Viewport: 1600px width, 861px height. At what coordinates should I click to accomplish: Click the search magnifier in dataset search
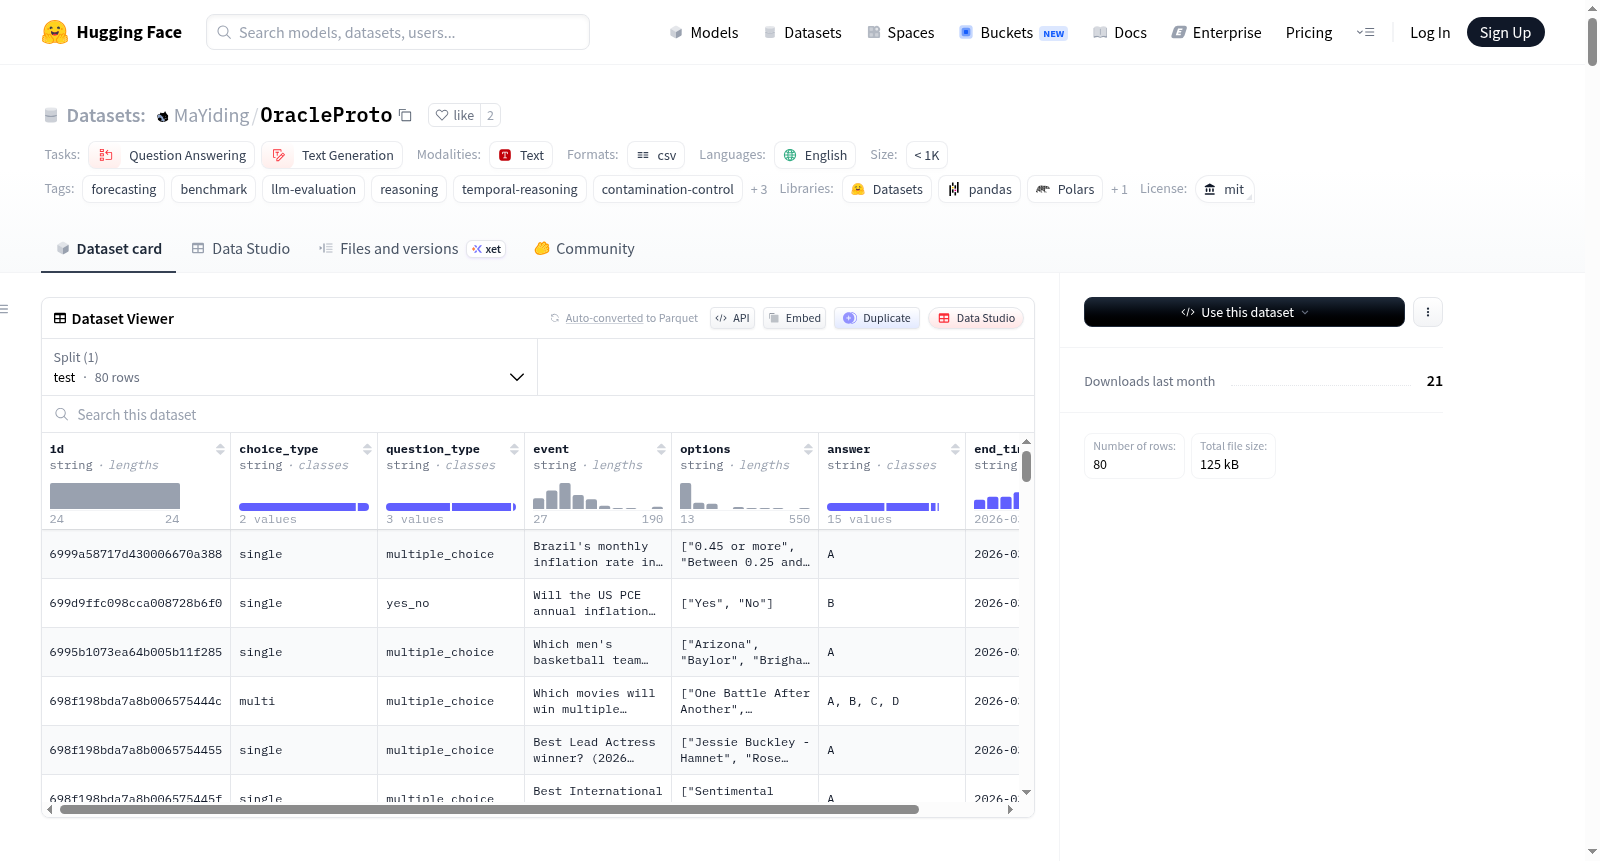point(62,414)
